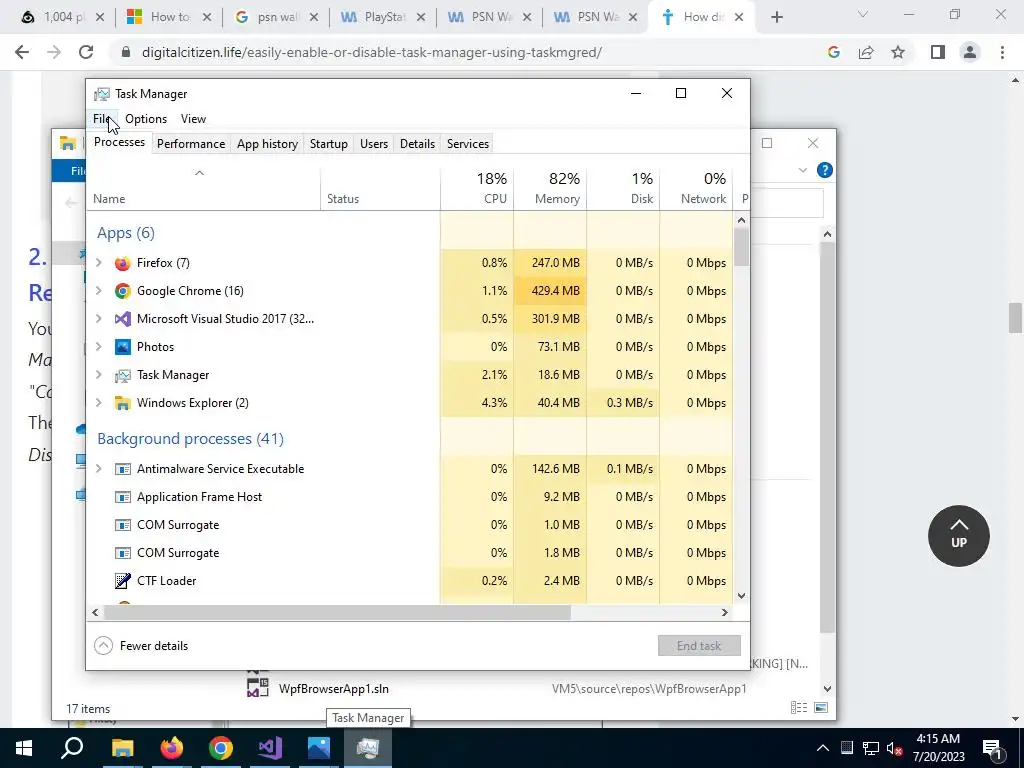The image size is (1024, 768).
Task: Click the Antimalware Service Executable icon
Action: (x=122, y=469)
